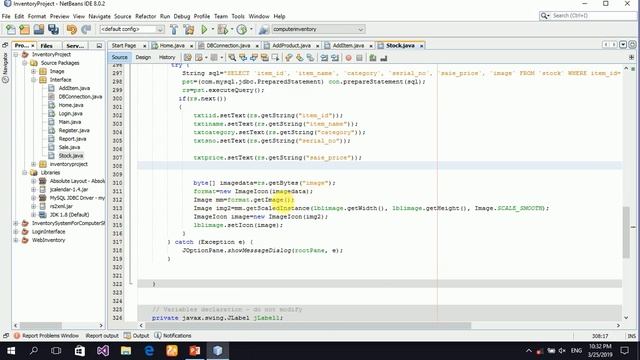Image resolution: width=640 pixels, height=360 pixels.
Task: Collapse the Interface package node
Action: (x=33, y=80)
